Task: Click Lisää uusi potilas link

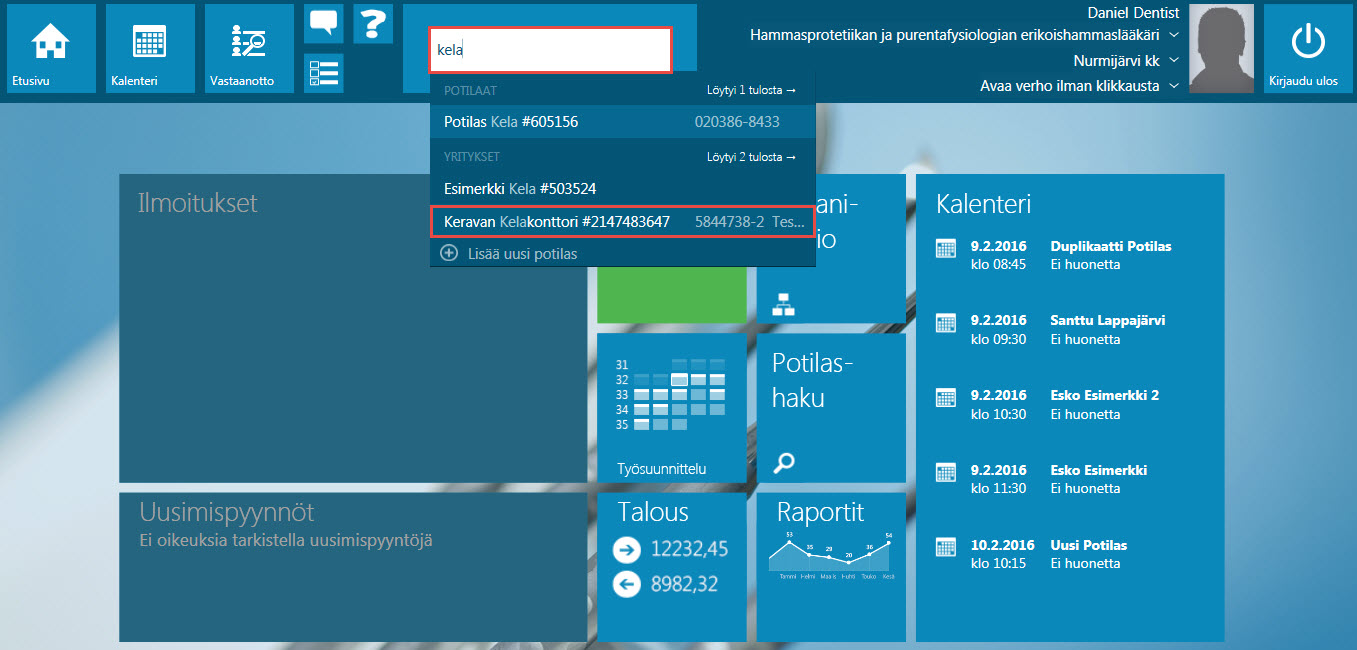Action: 522,254
